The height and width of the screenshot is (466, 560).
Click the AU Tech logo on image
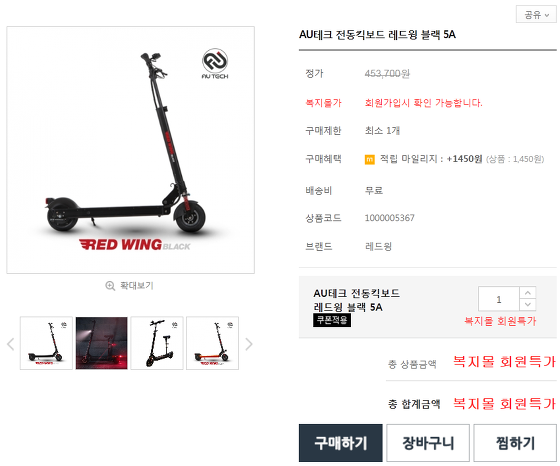coord(215,64)
